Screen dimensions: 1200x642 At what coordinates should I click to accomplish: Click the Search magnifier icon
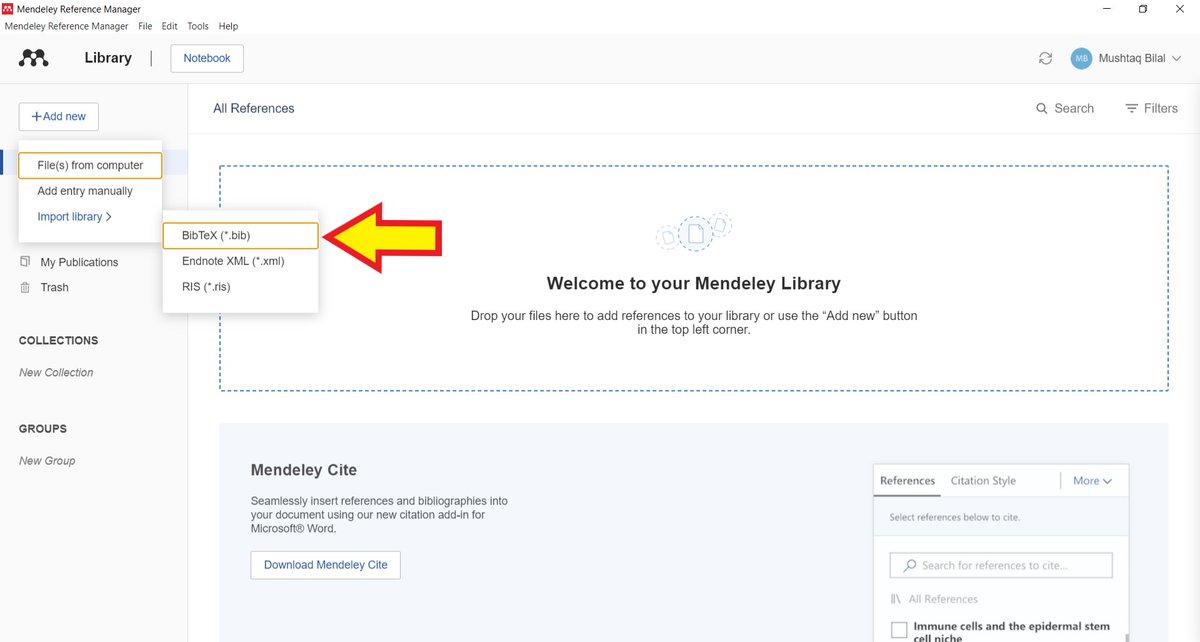click(1042, 108)
